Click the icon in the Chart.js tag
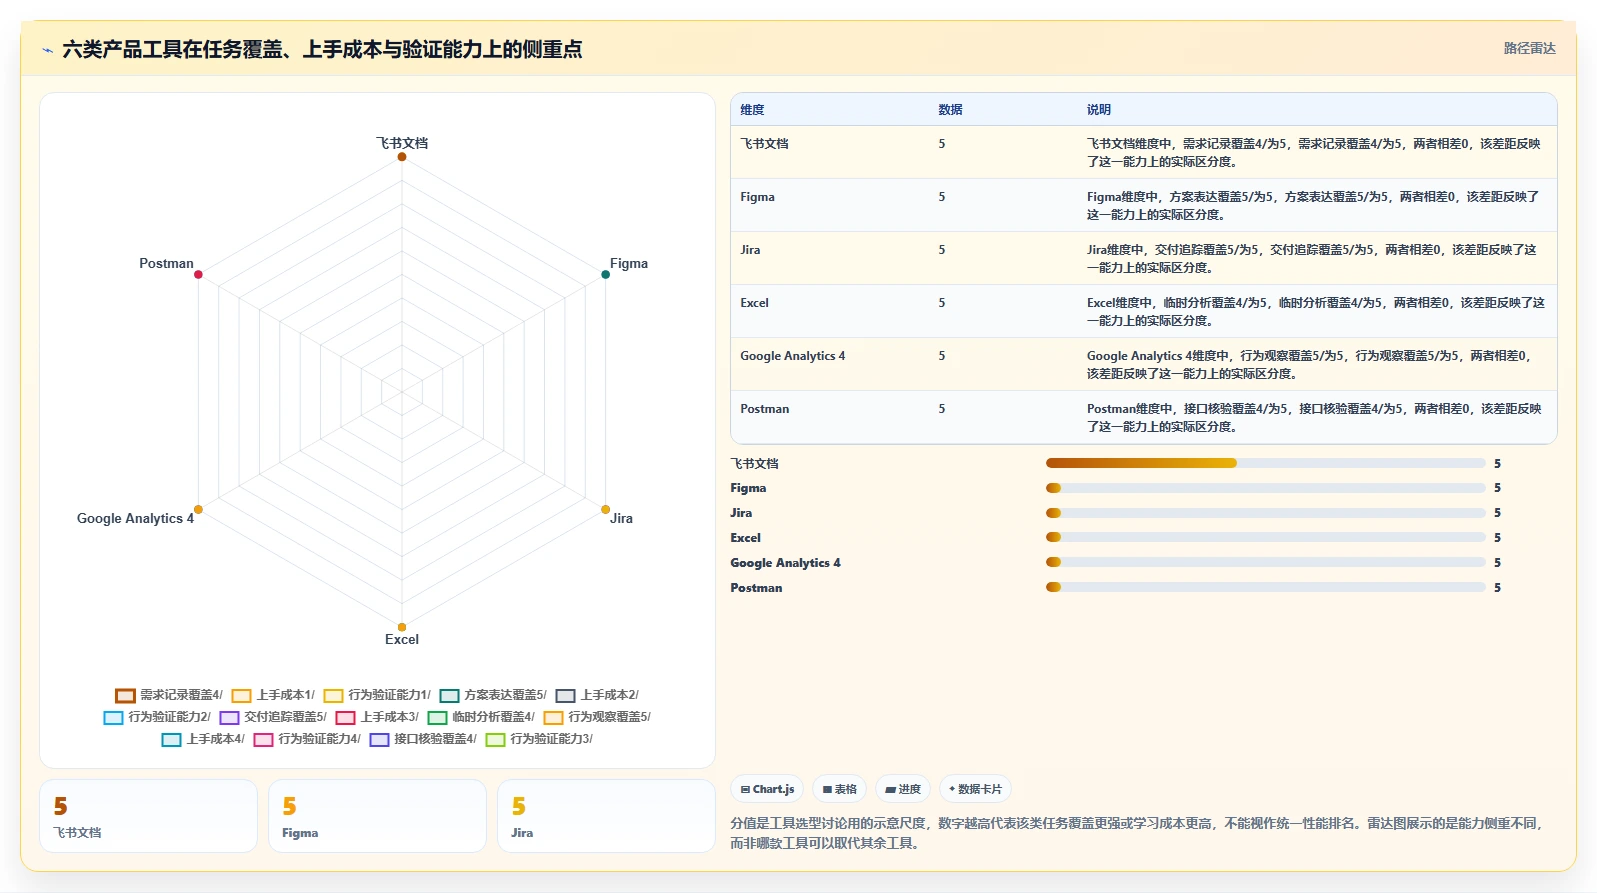This screenshot has height=893, width=1597. 745,789
